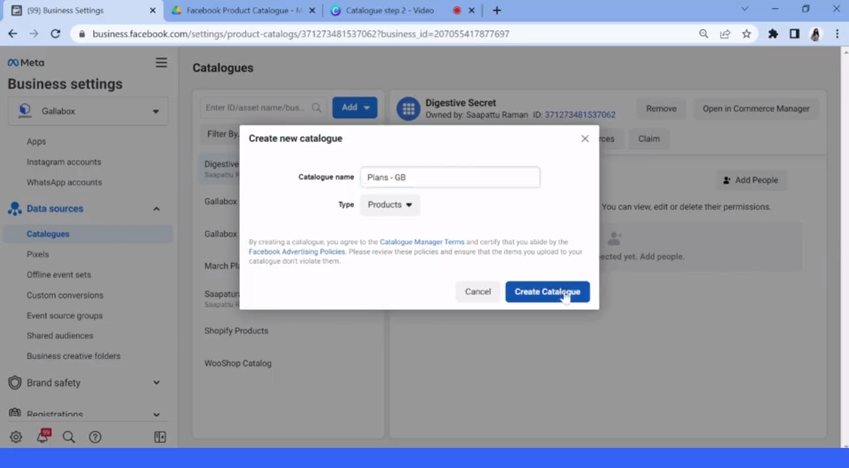The image size is (849, 468).
Task: Click the Claim tab button
Action: click(649, 139)
